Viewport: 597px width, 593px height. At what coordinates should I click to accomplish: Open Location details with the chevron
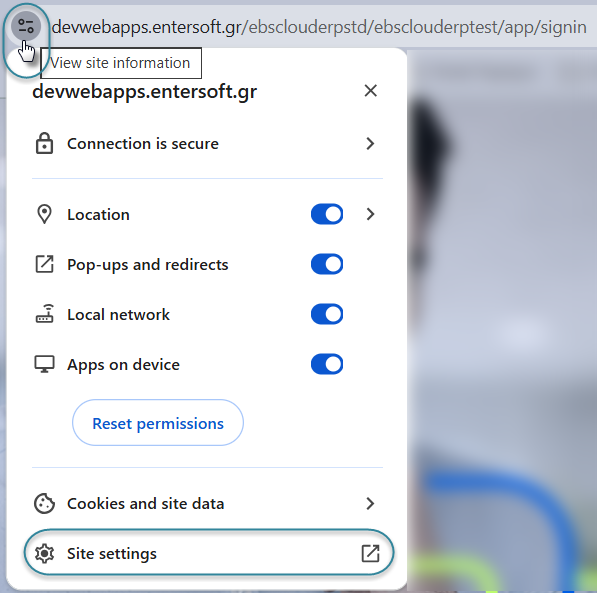(x=370, y=214)
